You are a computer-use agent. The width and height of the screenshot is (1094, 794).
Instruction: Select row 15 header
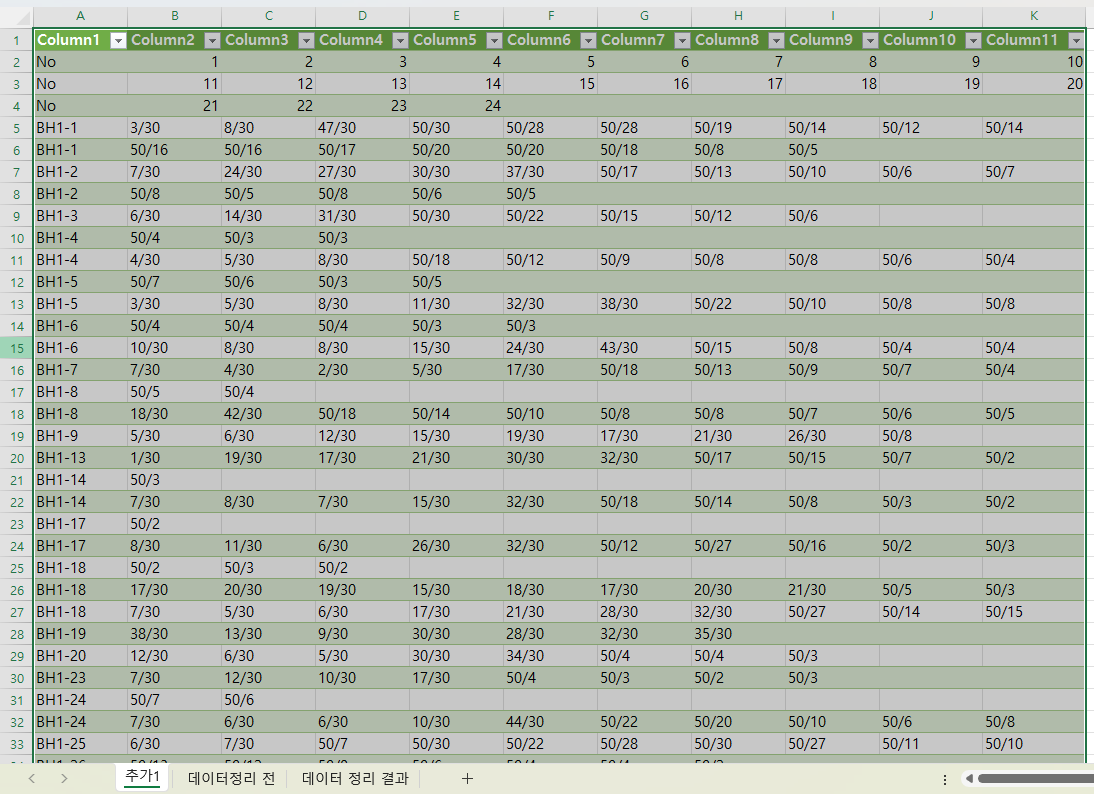(x=17, y=348)
